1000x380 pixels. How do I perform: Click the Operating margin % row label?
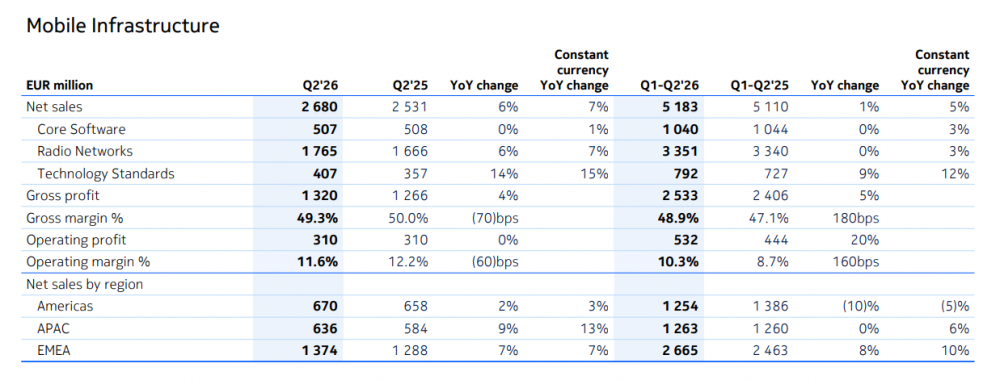87,262
